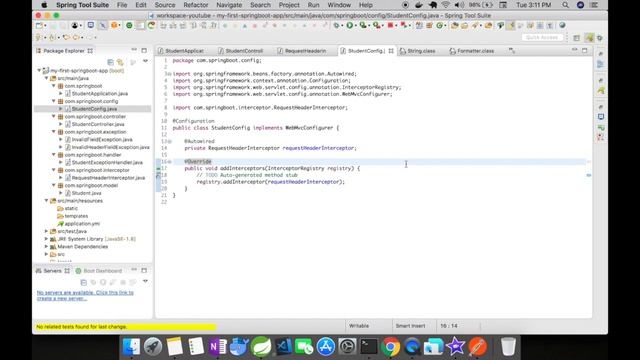Select StudentController.java in Package Explorer
This screenshot has width=640, height=360.
coord(98,124)
